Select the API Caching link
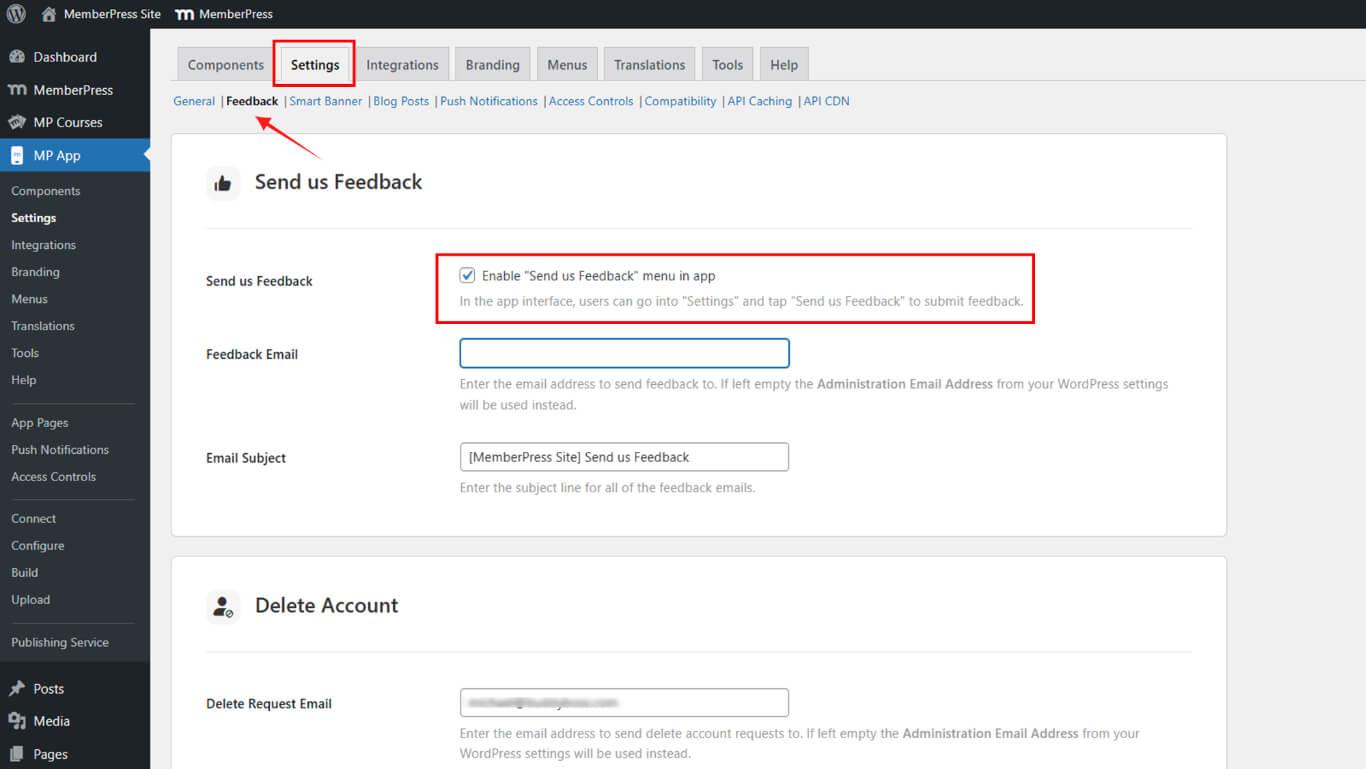This screenshot has width=1366, height=769. (759, 101)
